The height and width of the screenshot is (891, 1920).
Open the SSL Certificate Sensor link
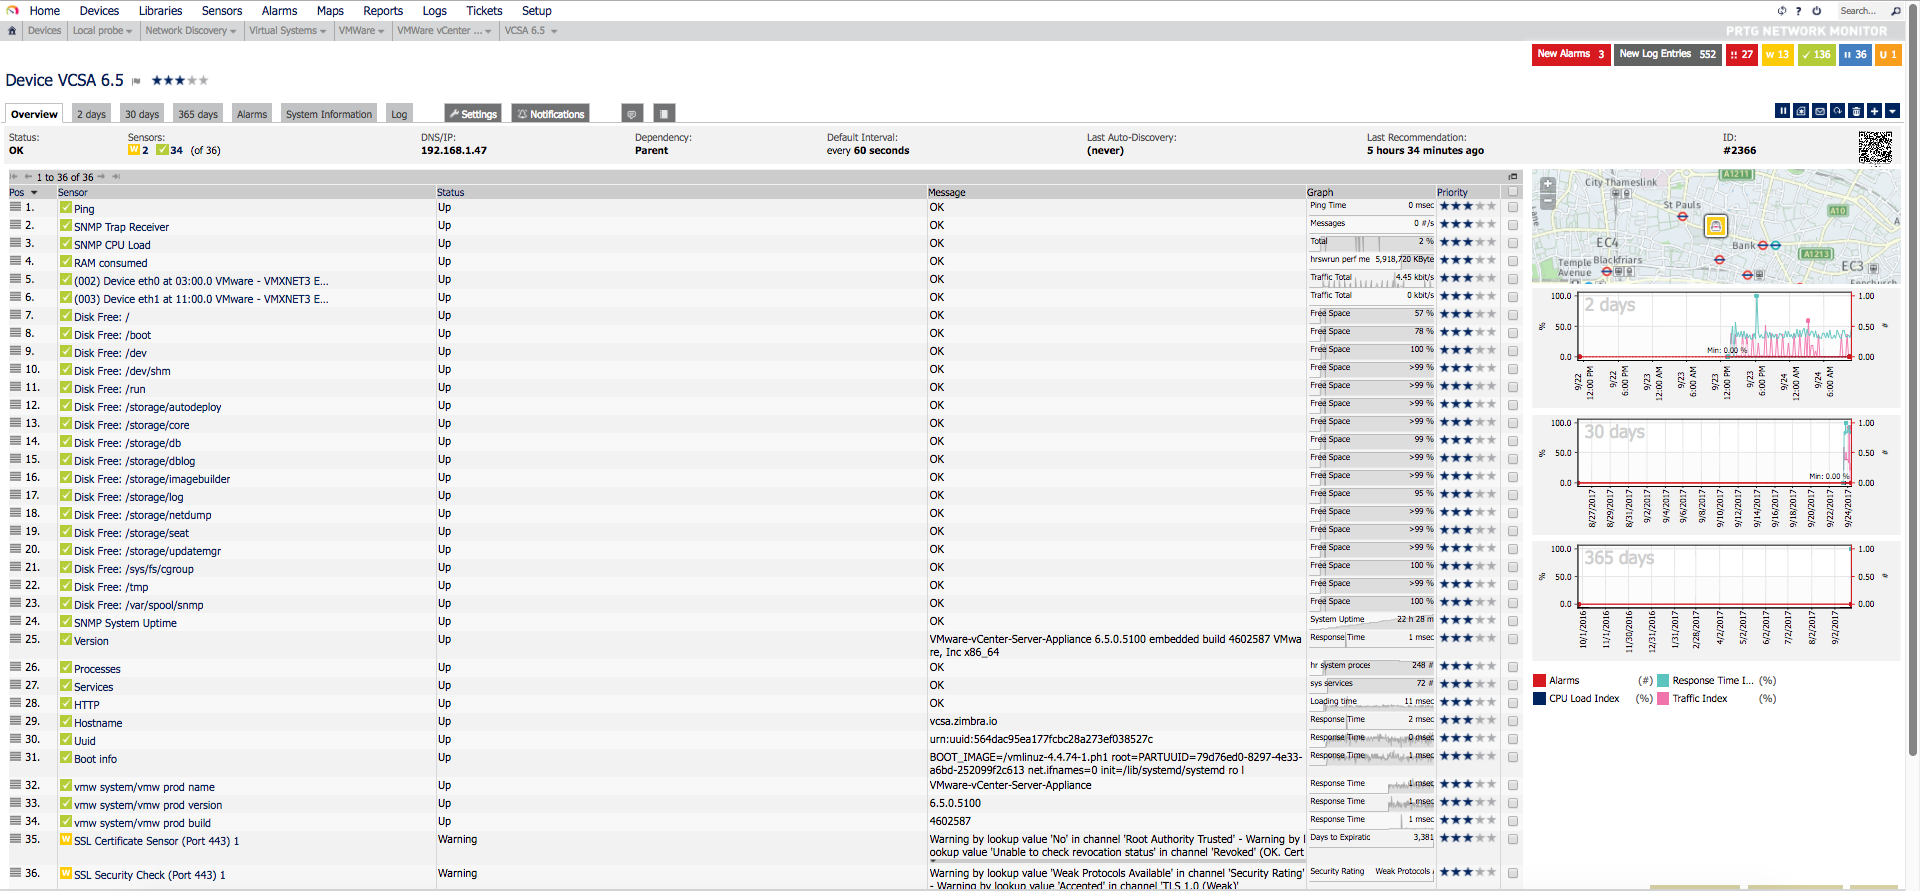coord(156,841)
